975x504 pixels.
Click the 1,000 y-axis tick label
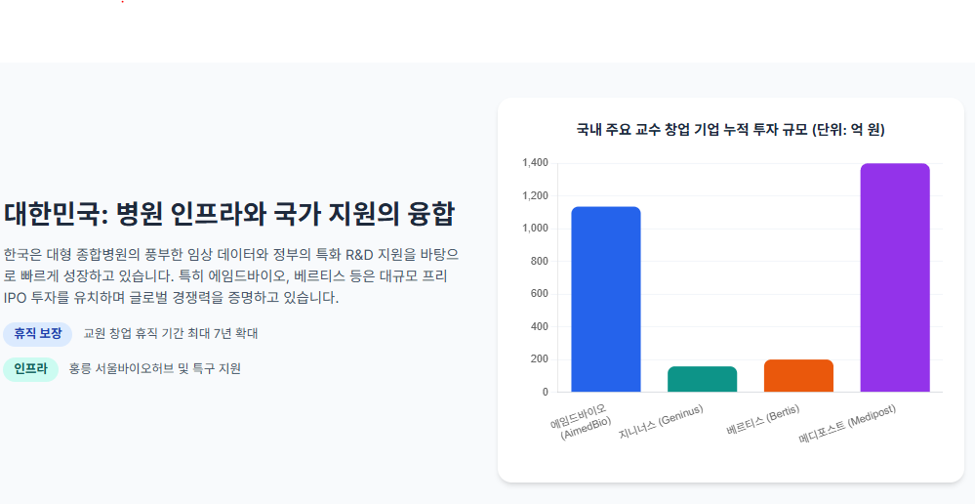point(535,229)
